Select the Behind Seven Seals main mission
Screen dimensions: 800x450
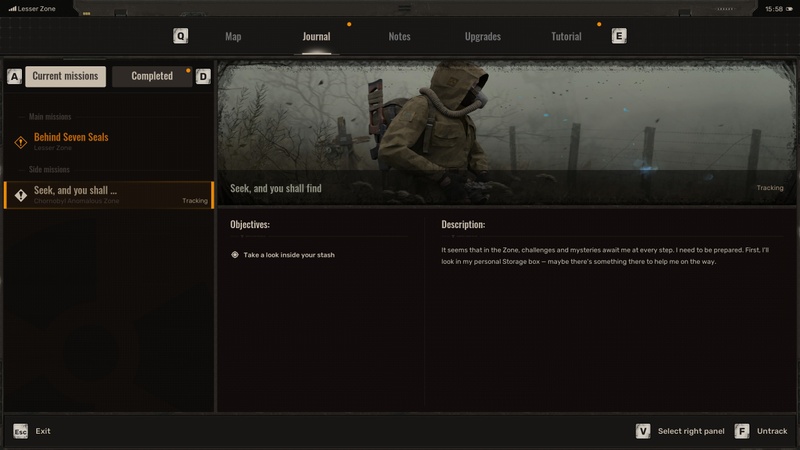point(109,142)
